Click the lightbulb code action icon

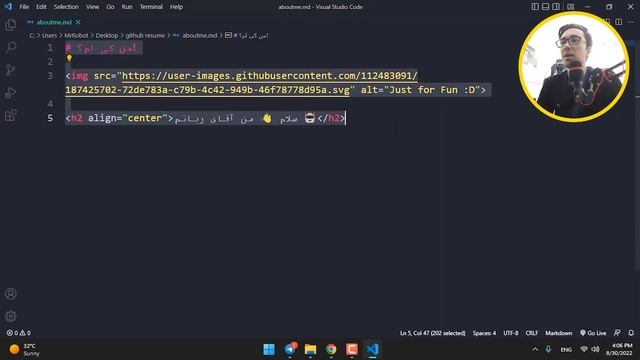69,58
